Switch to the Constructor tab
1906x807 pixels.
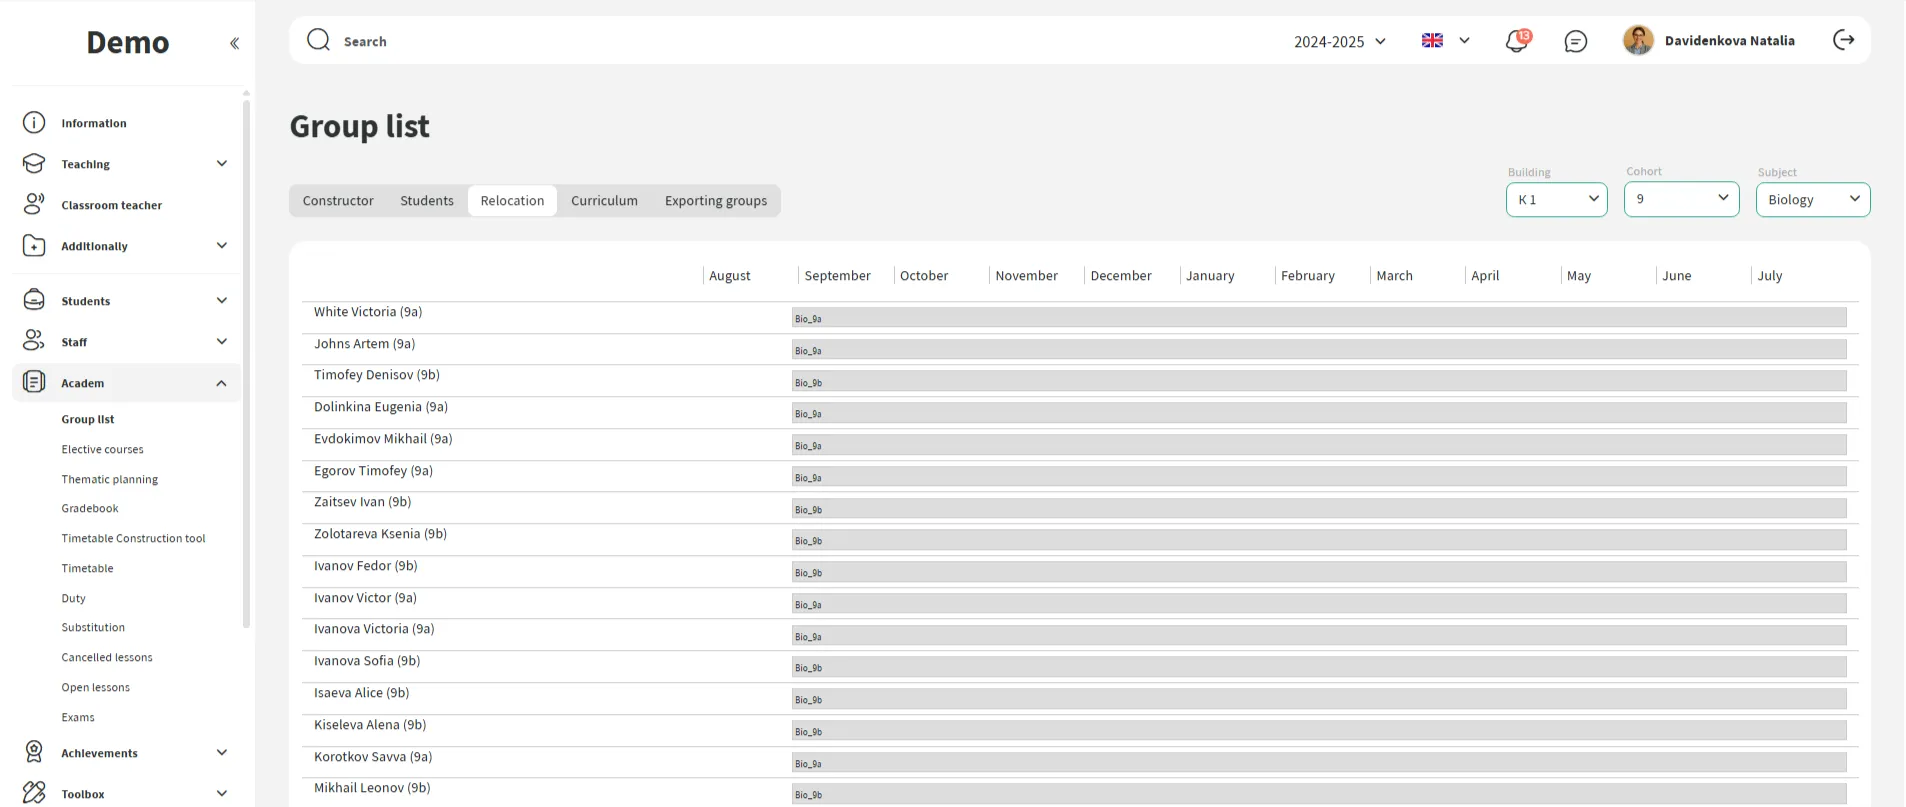[338, 201]
